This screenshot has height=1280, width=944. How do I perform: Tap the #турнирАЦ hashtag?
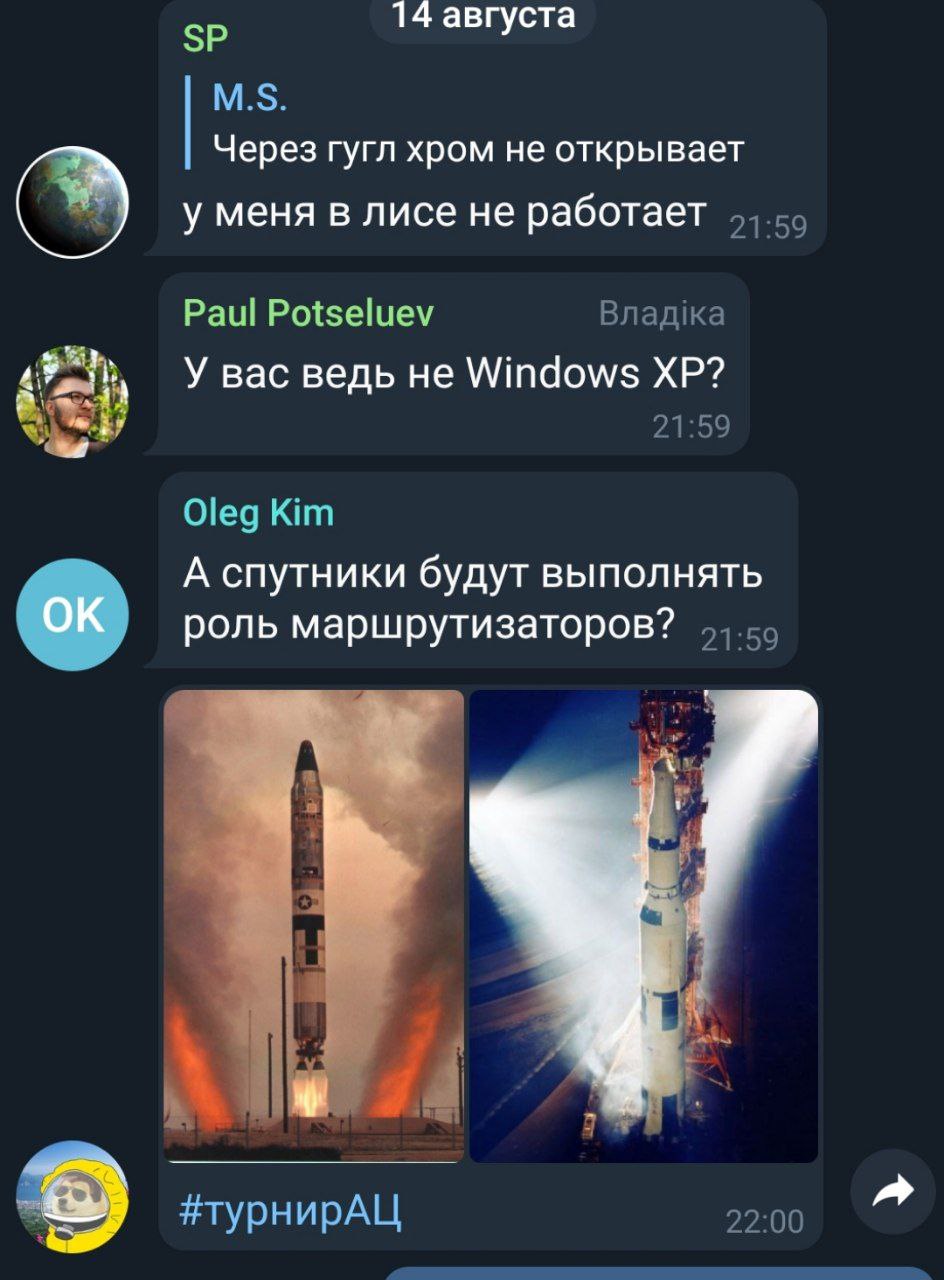coord(293,1213)
